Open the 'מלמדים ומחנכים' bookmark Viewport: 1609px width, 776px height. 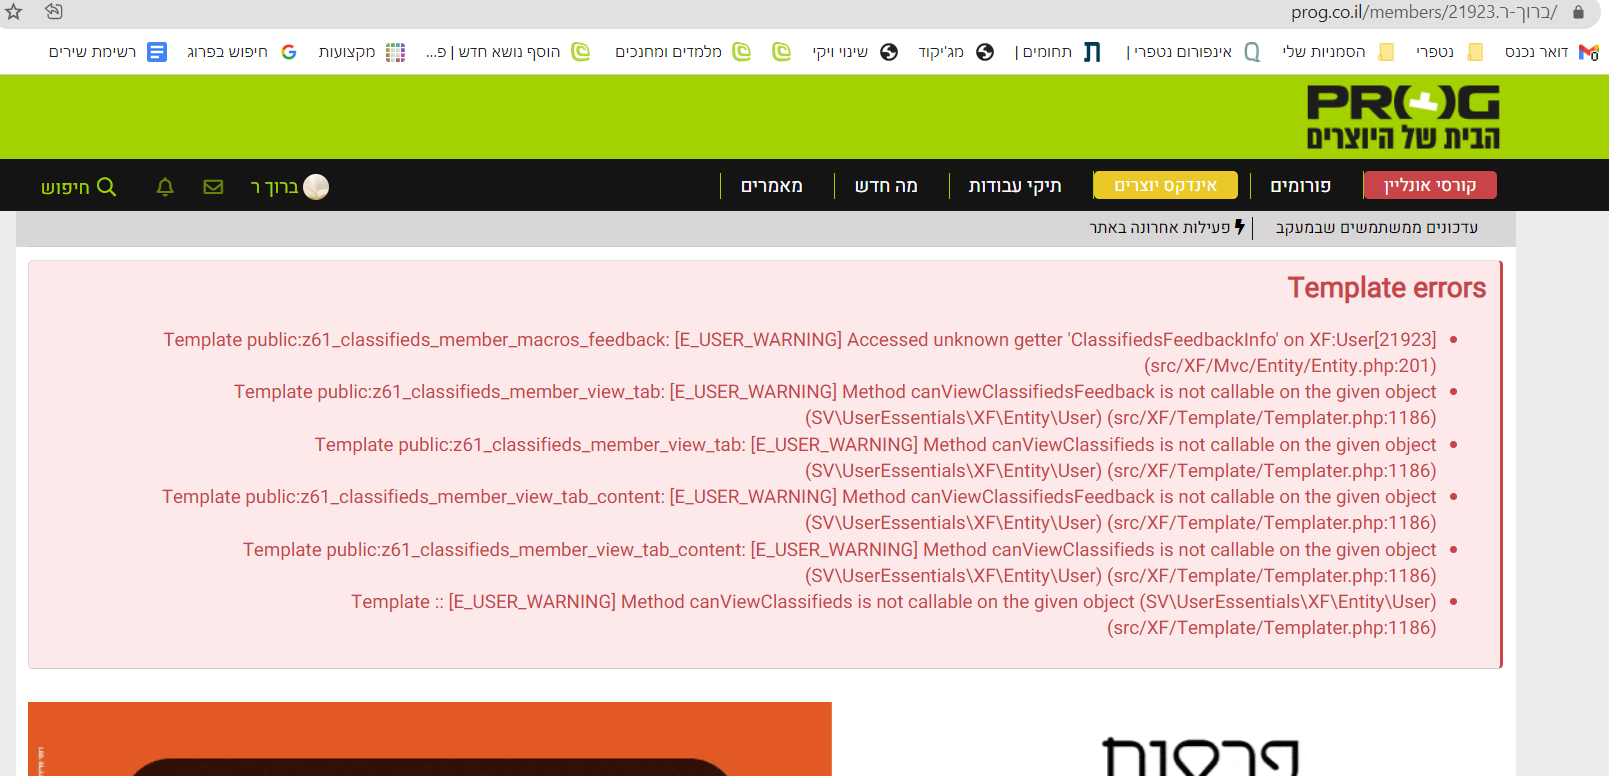coord(683,52)
